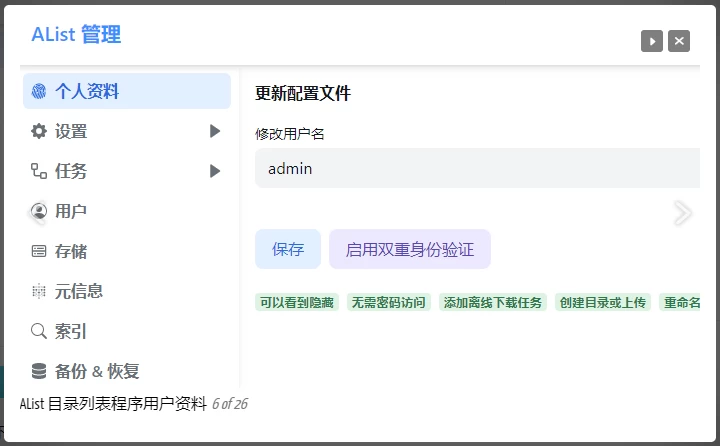Expand the 设置 submenu arrow

[x=215, y=131]
